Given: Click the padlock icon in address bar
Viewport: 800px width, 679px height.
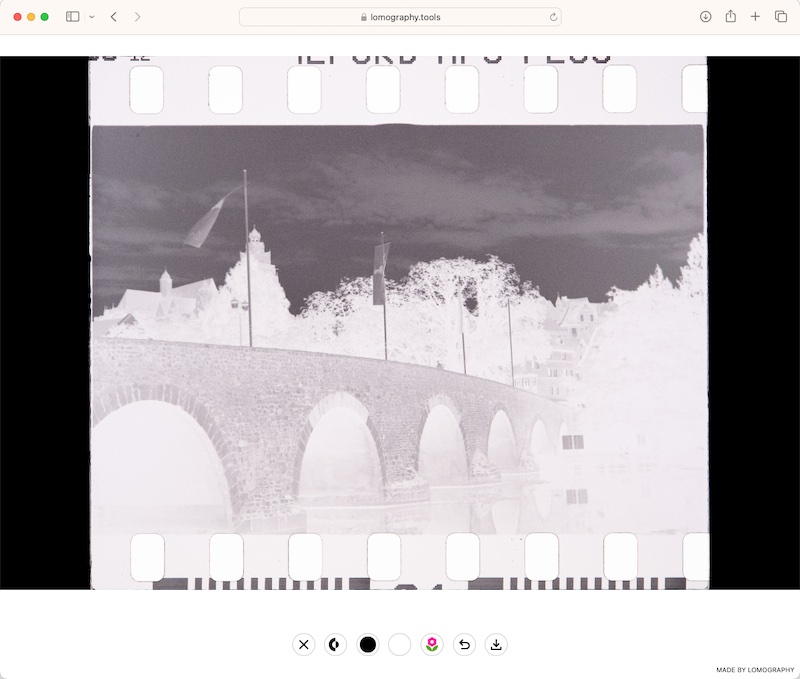Looking at the screenshot, I should tap(364, 17).
